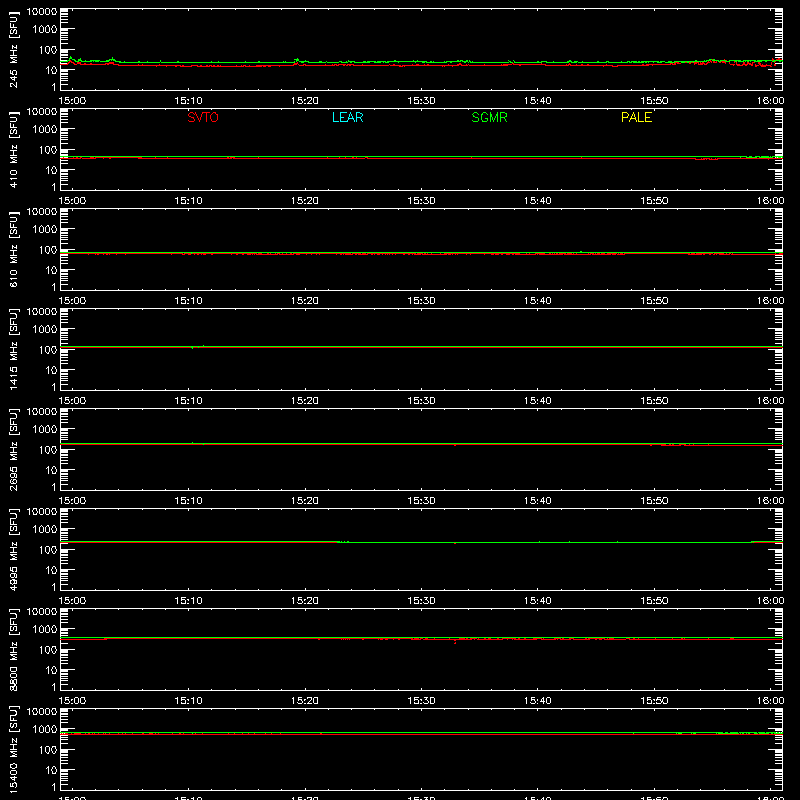Select the 1415 MHz [SFU] axis title
Screen dimensions: 800x800
click(13, 349)
